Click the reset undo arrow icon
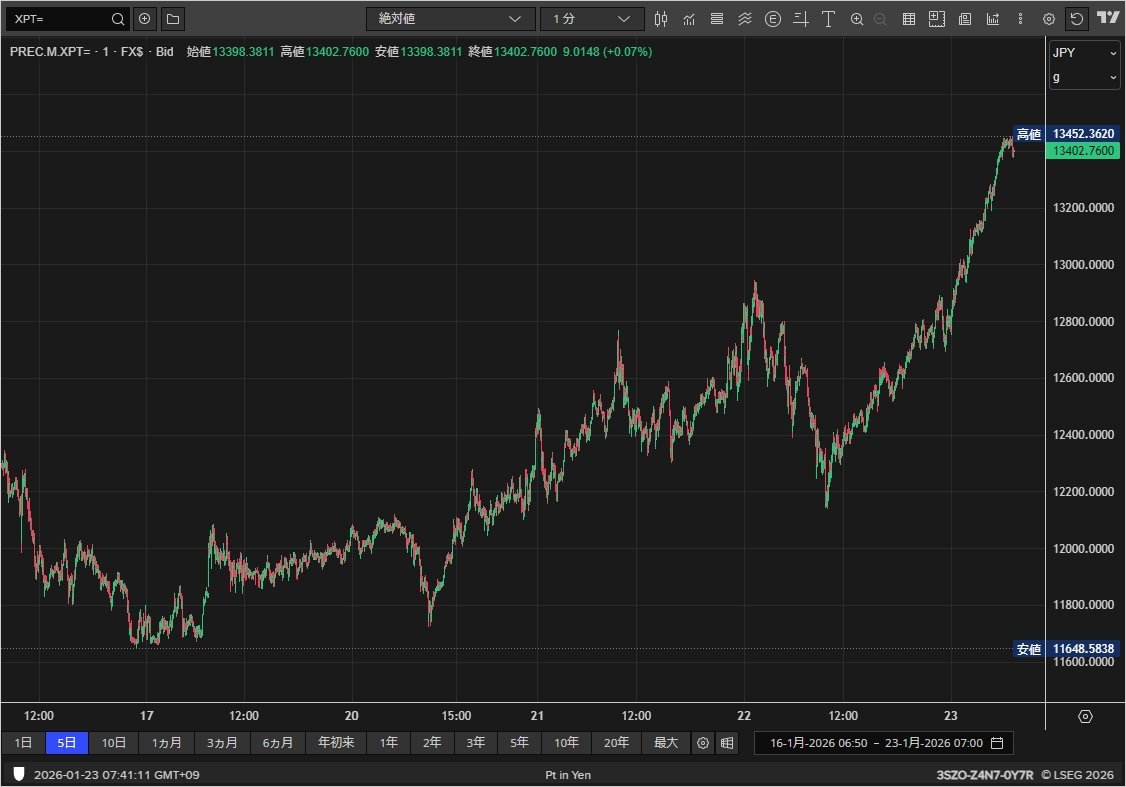This screenshot has width=1126, height=787. pyautogui.click(x=1076, y=19)
